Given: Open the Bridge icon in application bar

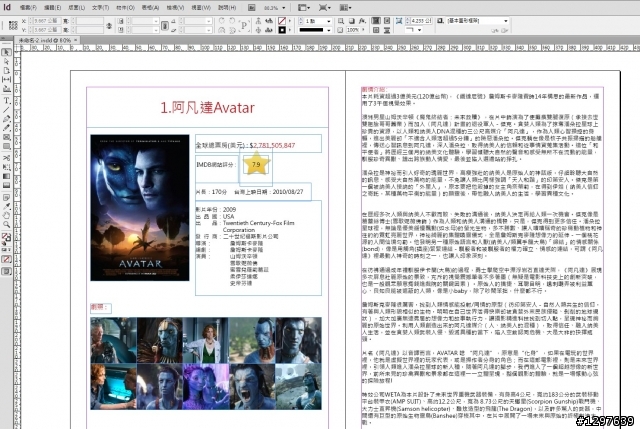Looking at the screenshot, I should point(251,7).
